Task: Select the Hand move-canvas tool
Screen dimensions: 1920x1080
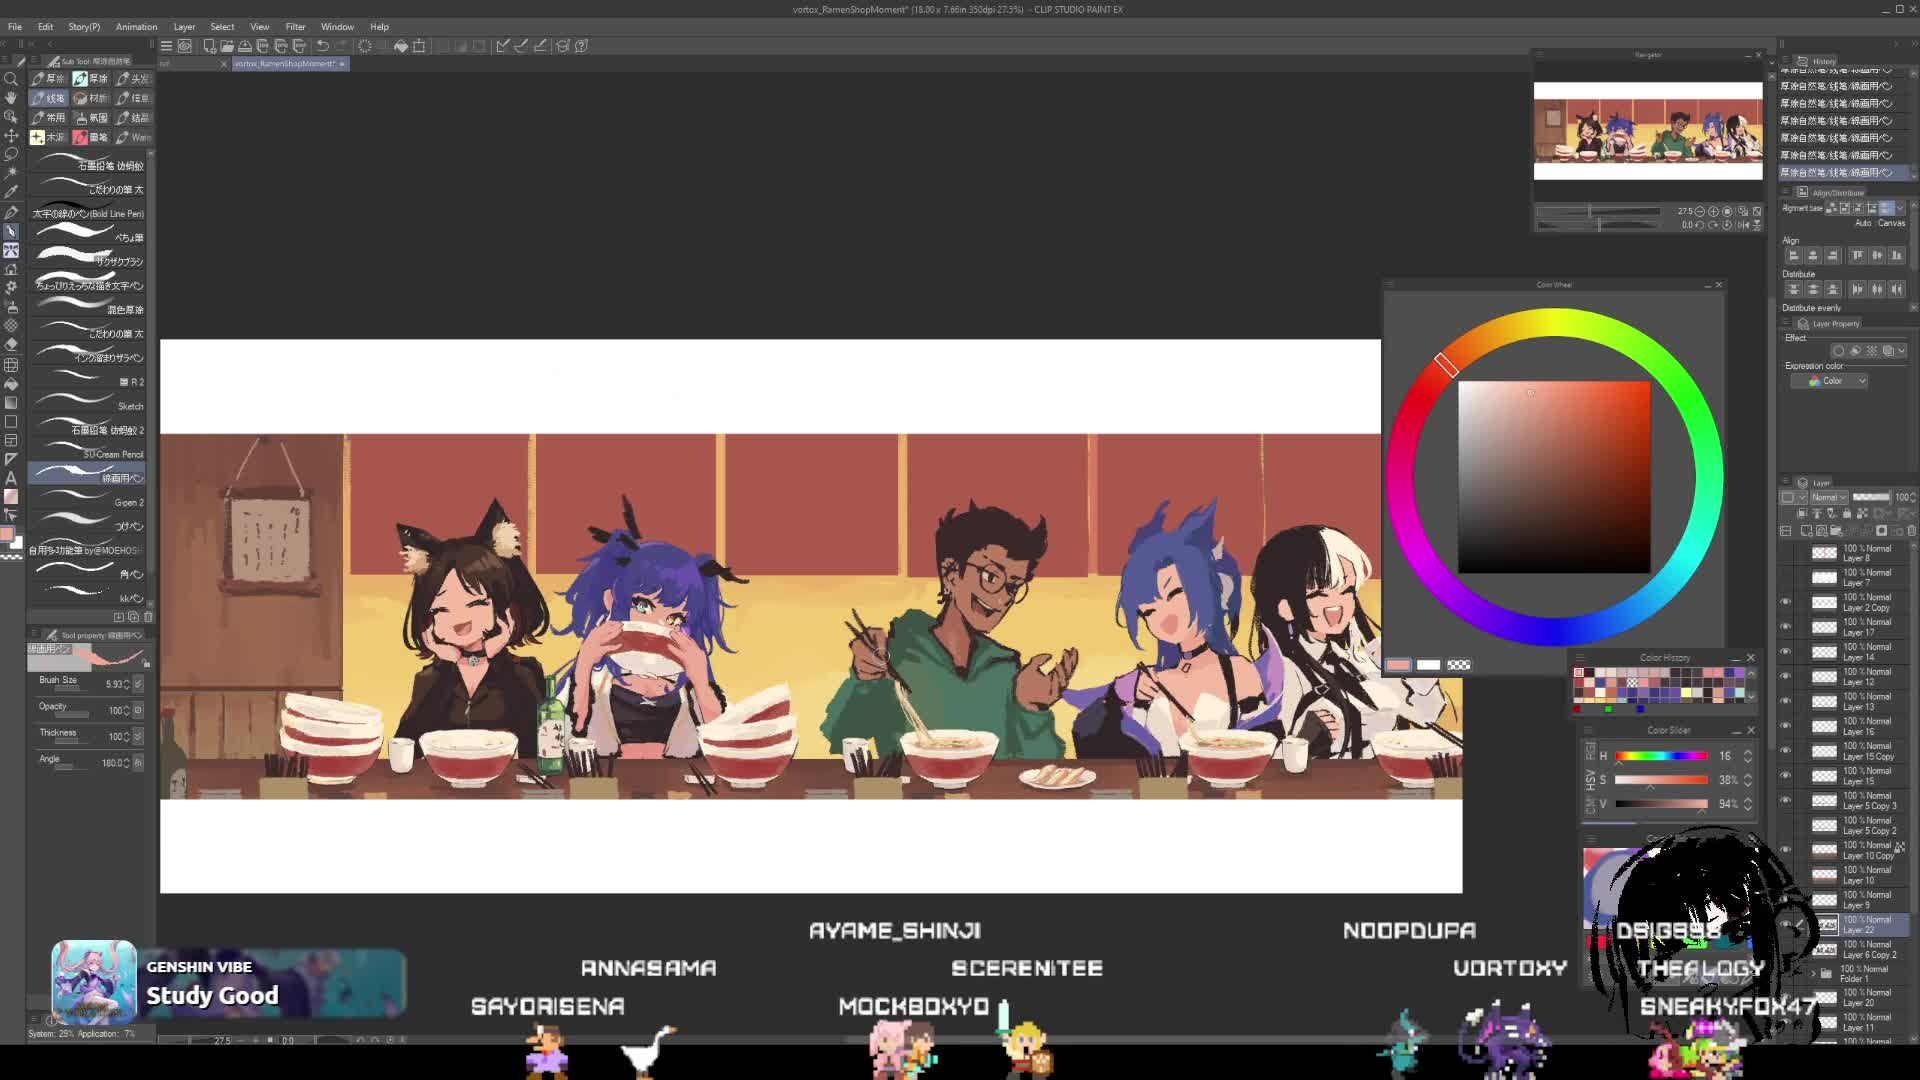Action: pos(11,98)
